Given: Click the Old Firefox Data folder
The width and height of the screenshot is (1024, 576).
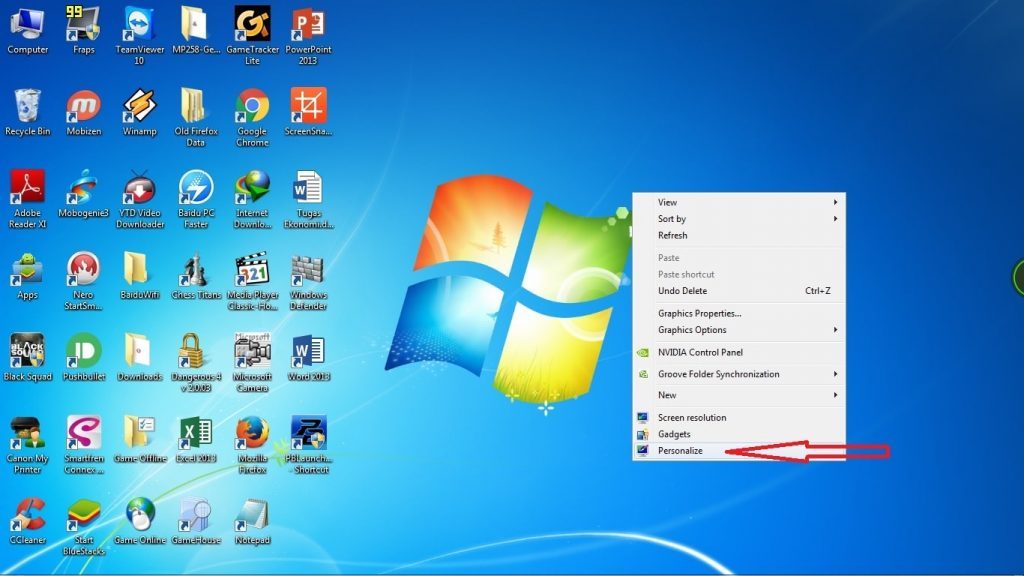Looking at the screenshot, I should pos(195,106).
